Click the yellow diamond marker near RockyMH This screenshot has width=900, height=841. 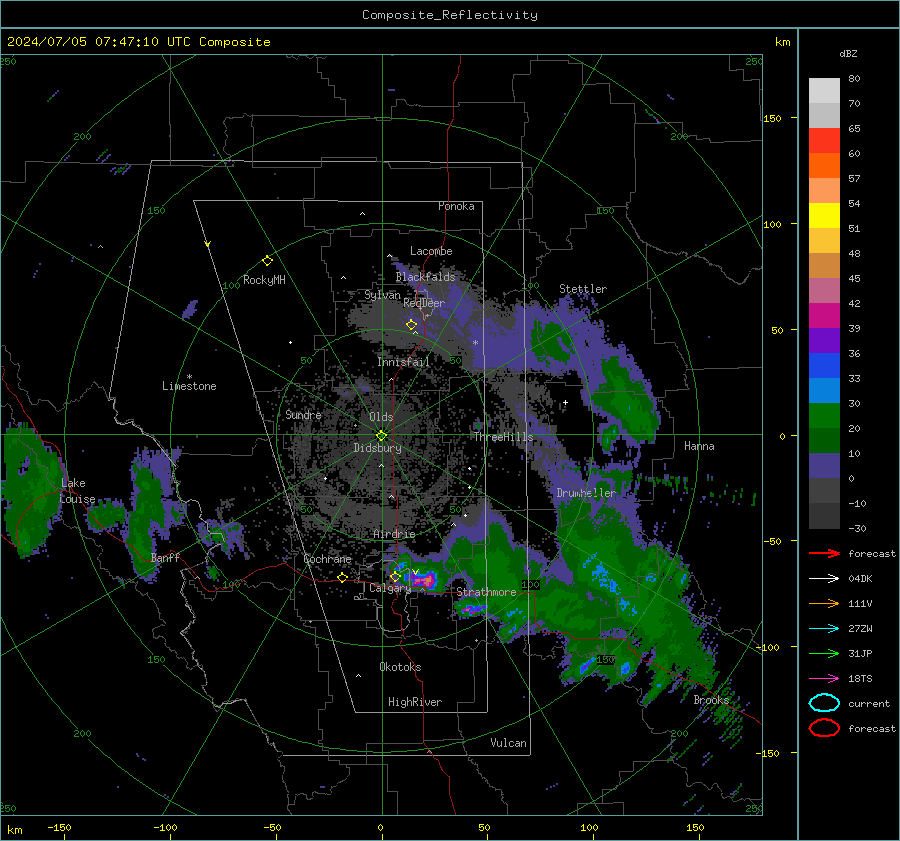(x=267, y=261)
